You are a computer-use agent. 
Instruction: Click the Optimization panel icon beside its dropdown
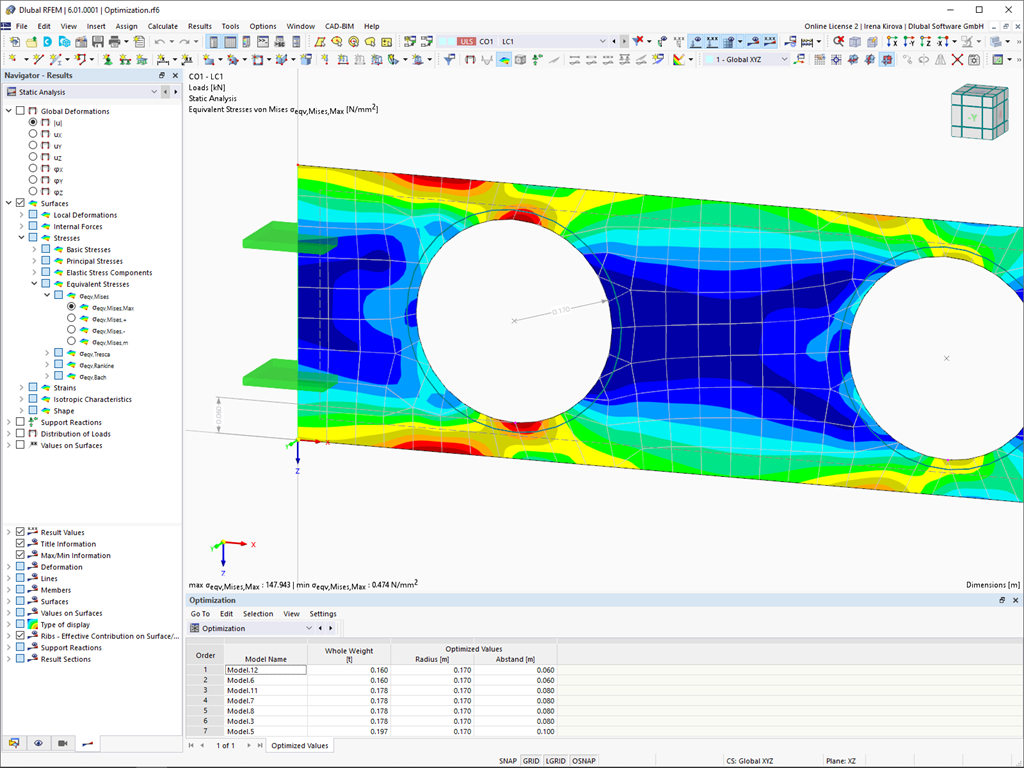(x=194, y=627)
